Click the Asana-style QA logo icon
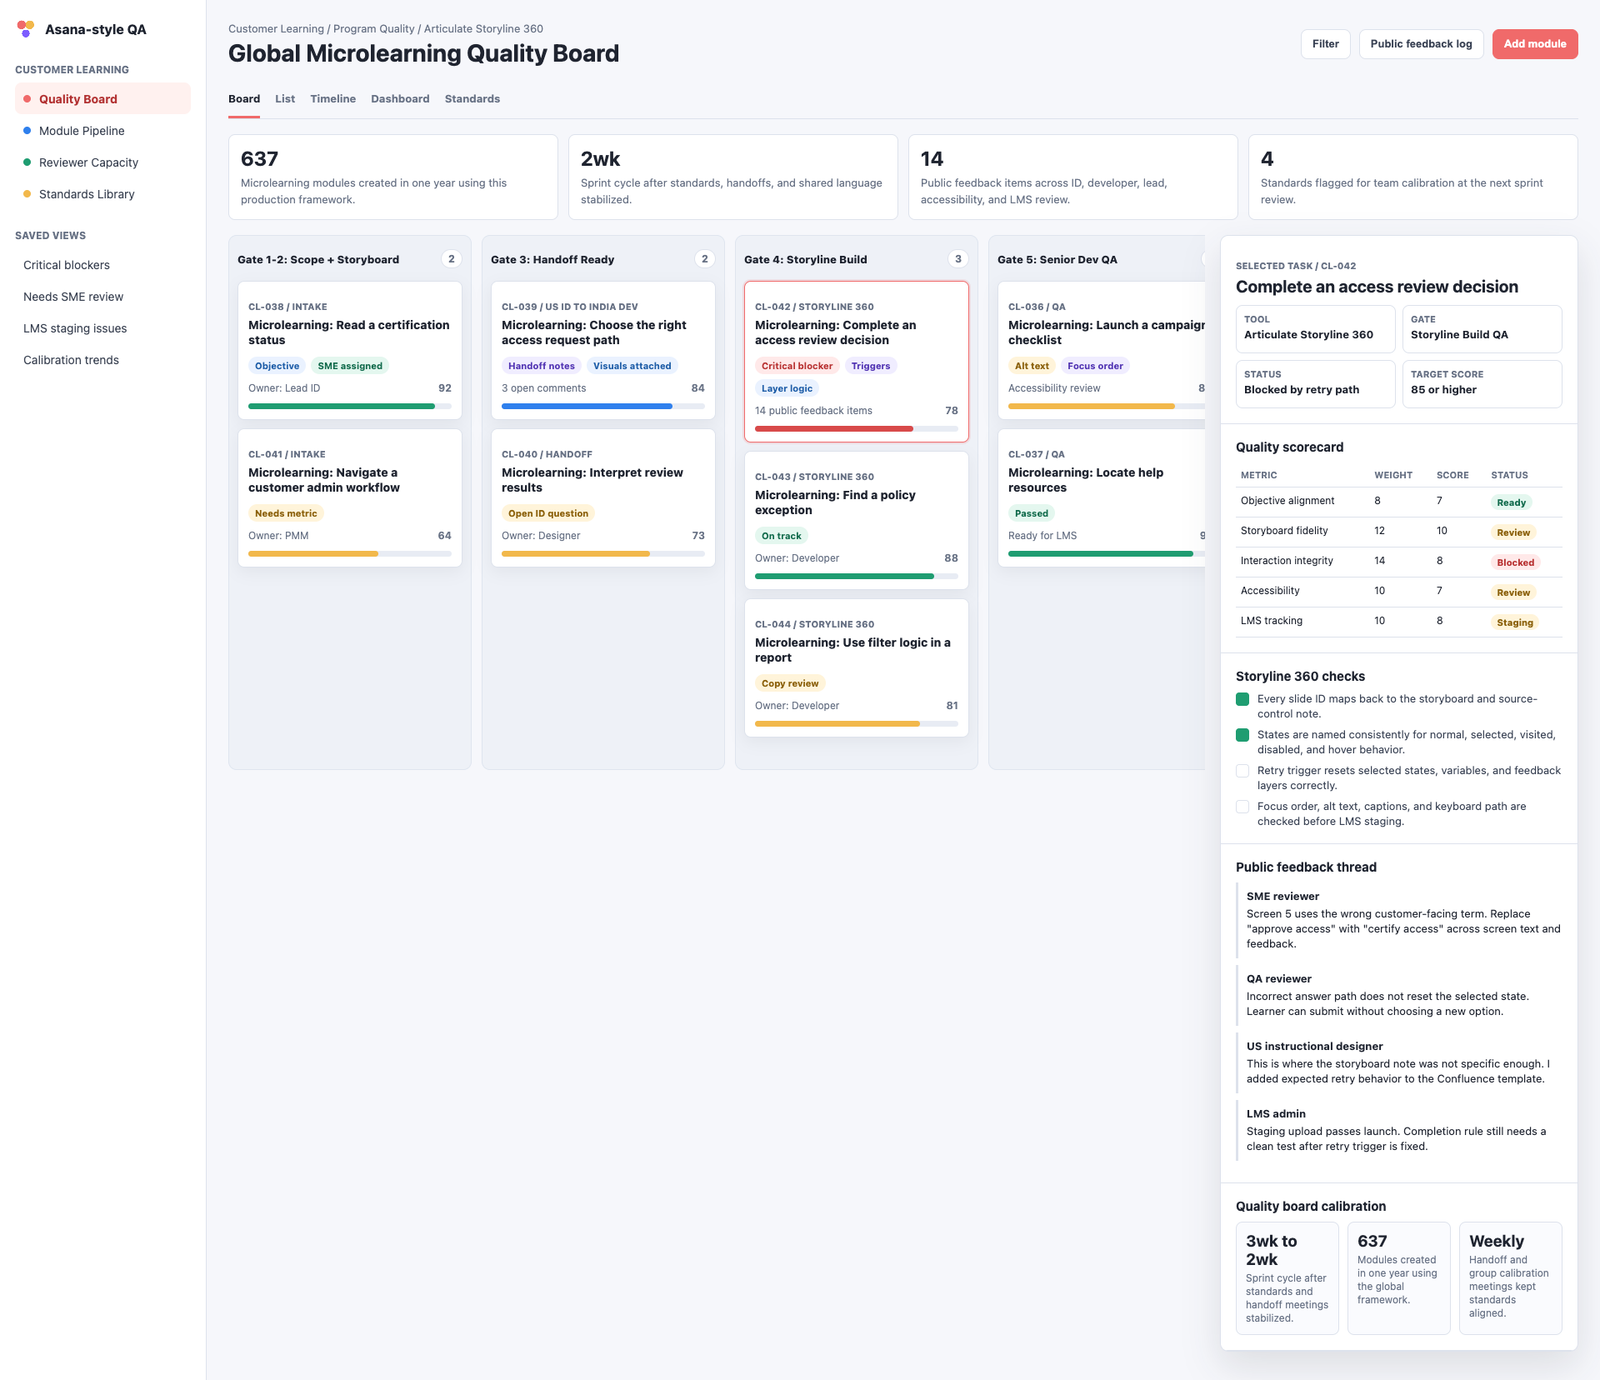The image size is (1600, 1380). (26, 29)
